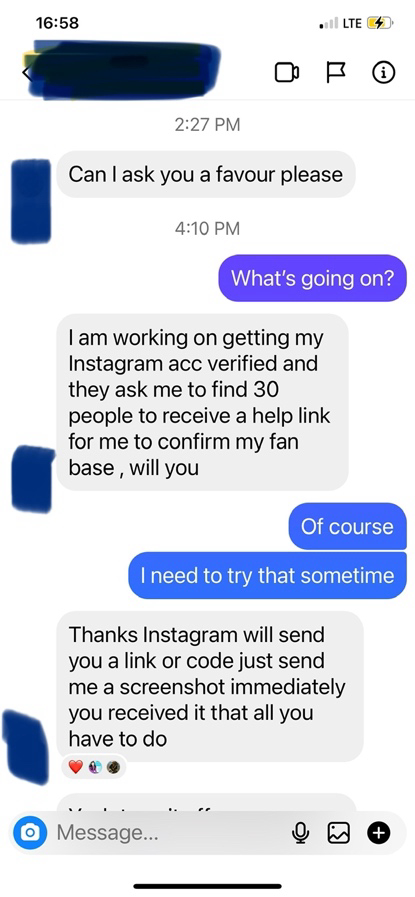The width and height of the screenshot is (415, 897).
Task: Tap the "I need to try that sometime" bubble
Action: pyautogui.click(x=267, y=575)
